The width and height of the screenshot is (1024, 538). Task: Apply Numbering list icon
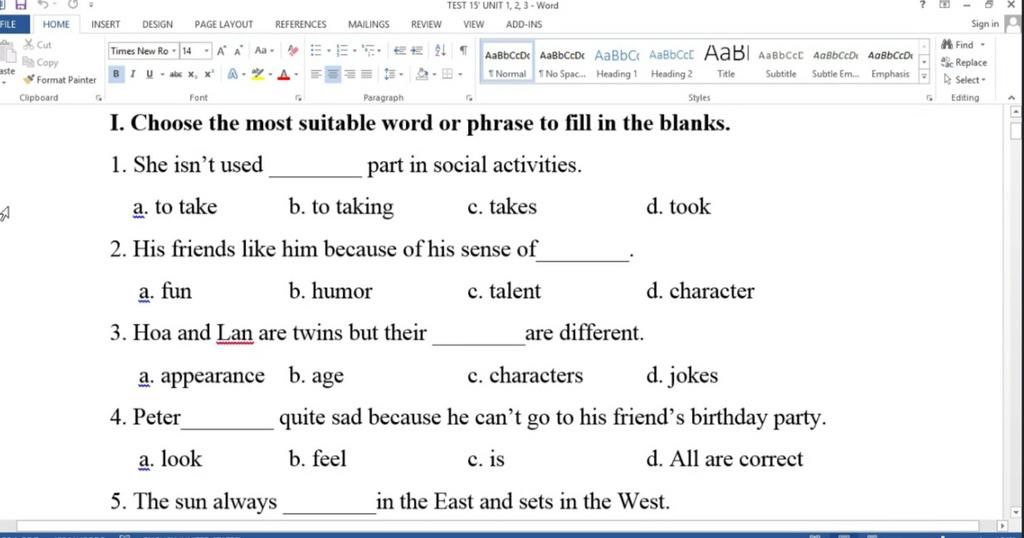342,50
